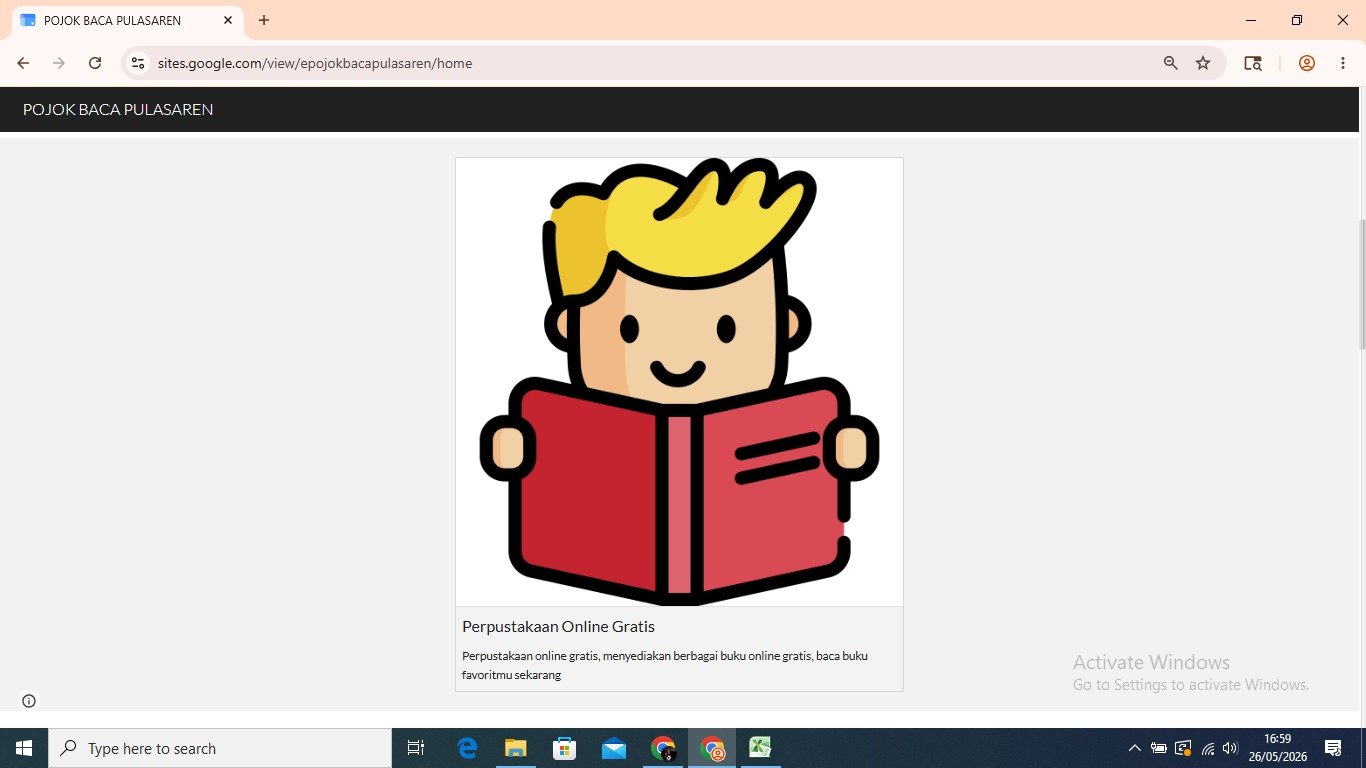The image size is (1366, 768).
Task: Bookmark this page with star icon
Action: (x=1203, y=63)
